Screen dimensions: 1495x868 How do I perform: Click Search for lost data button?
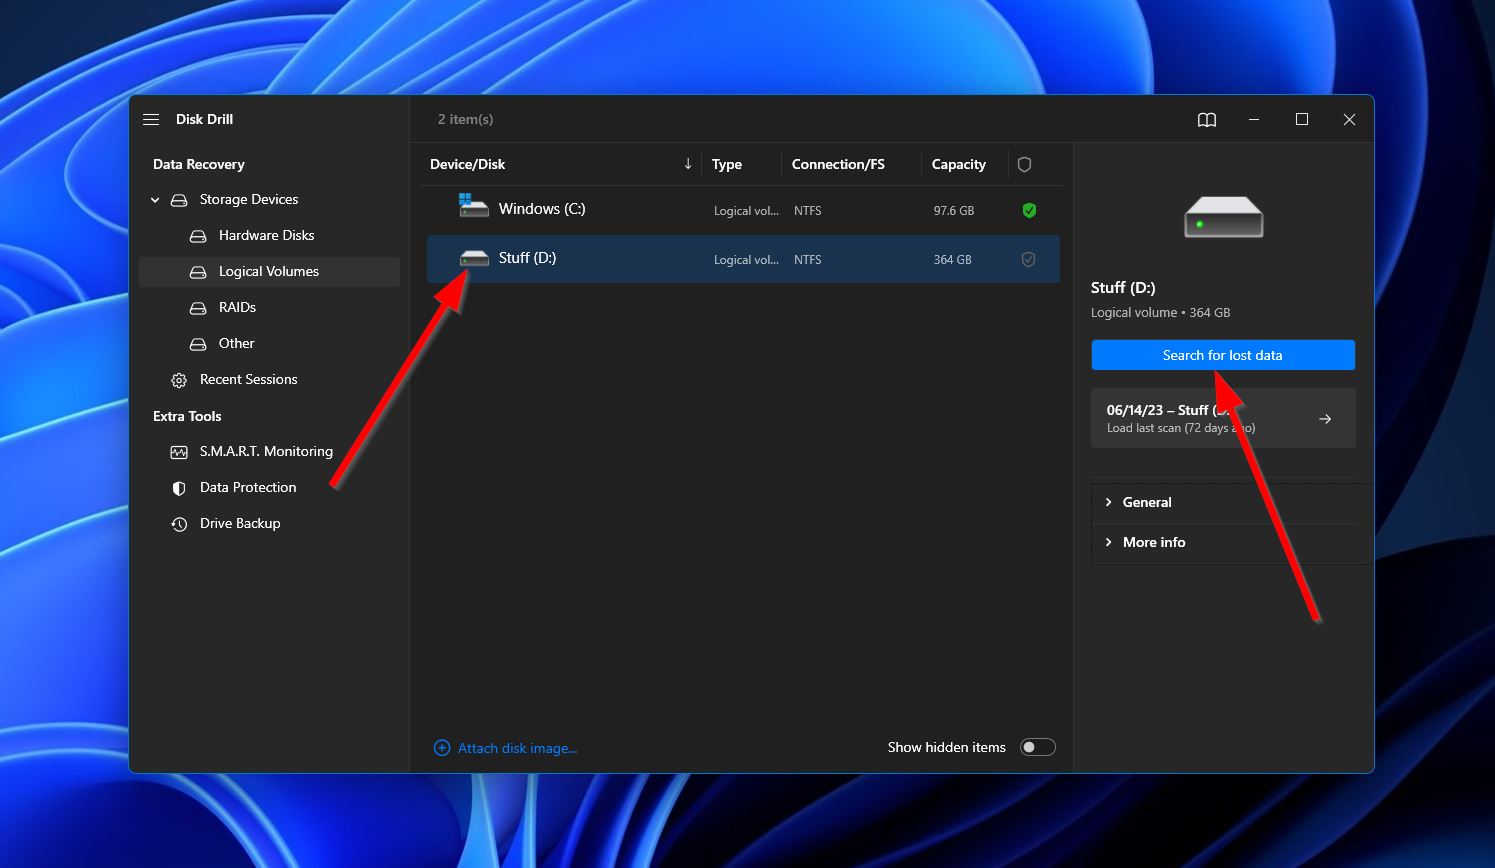point(1223,355)
